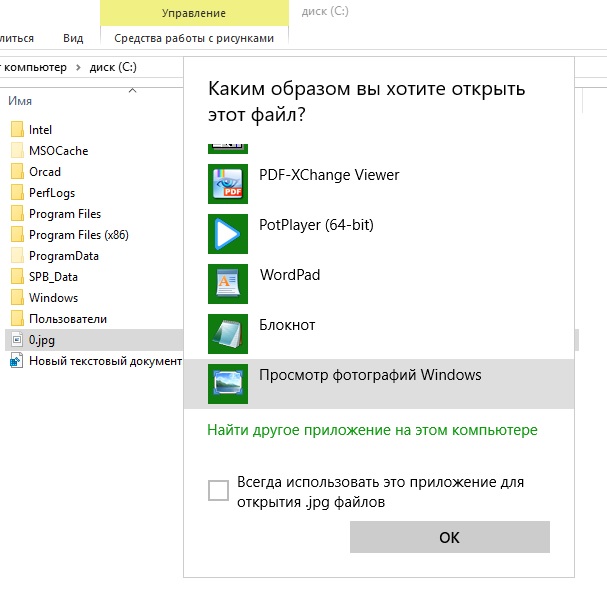Click the Просмотр фотографий Windows icon
The height and width of the screenshot is (598, 607).
[228, 384]
